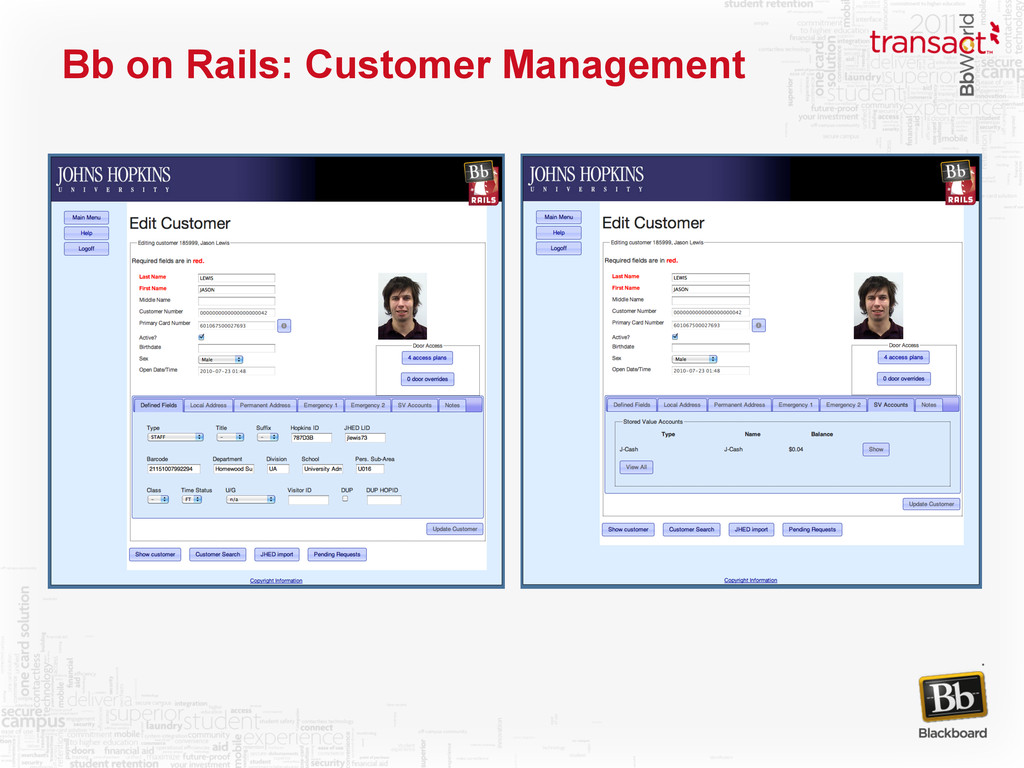Open the Sex dropdown in left window

[x=221, y=360]
